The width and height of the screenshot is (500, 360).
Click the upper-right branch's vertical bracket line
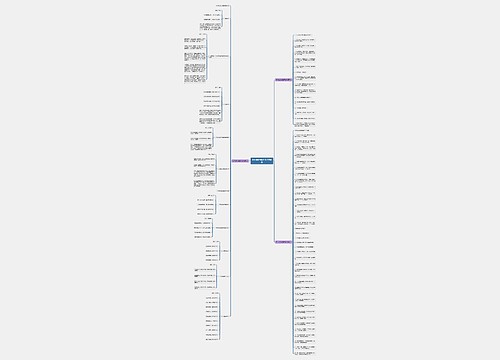(293, 79)
